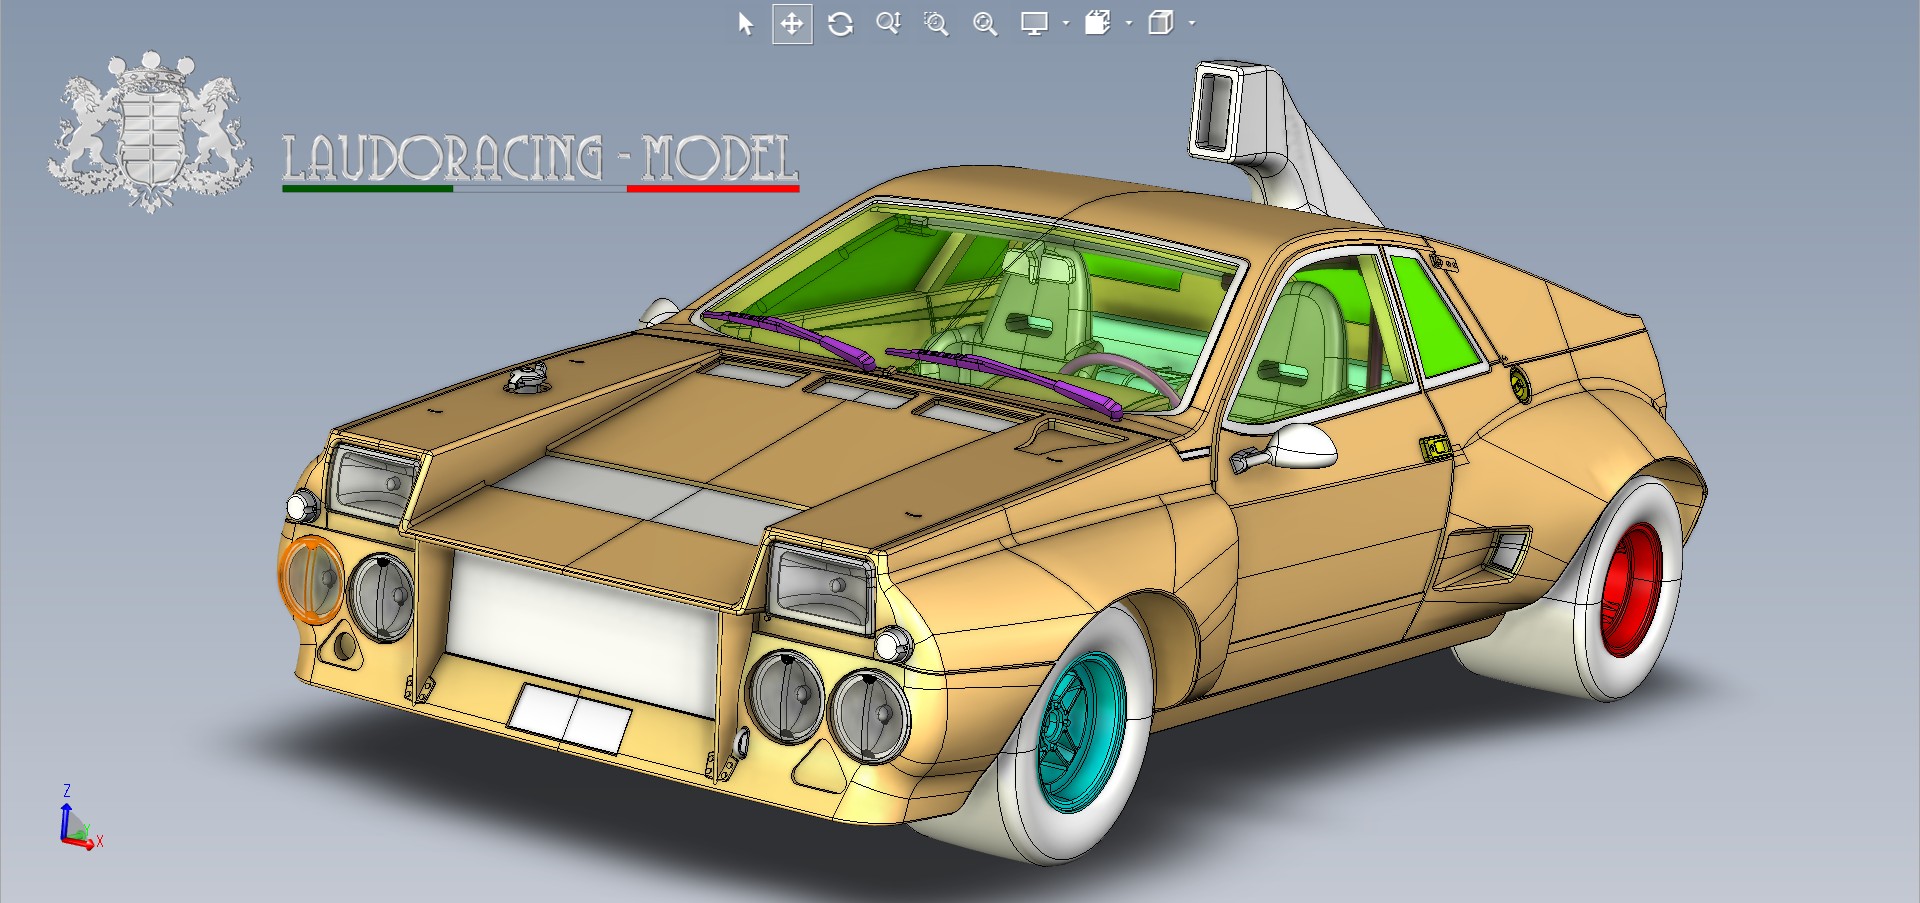Pick the Zoom to area tool
The image size is (1920, 903).
pyautogui.click(x=936, y=24)
